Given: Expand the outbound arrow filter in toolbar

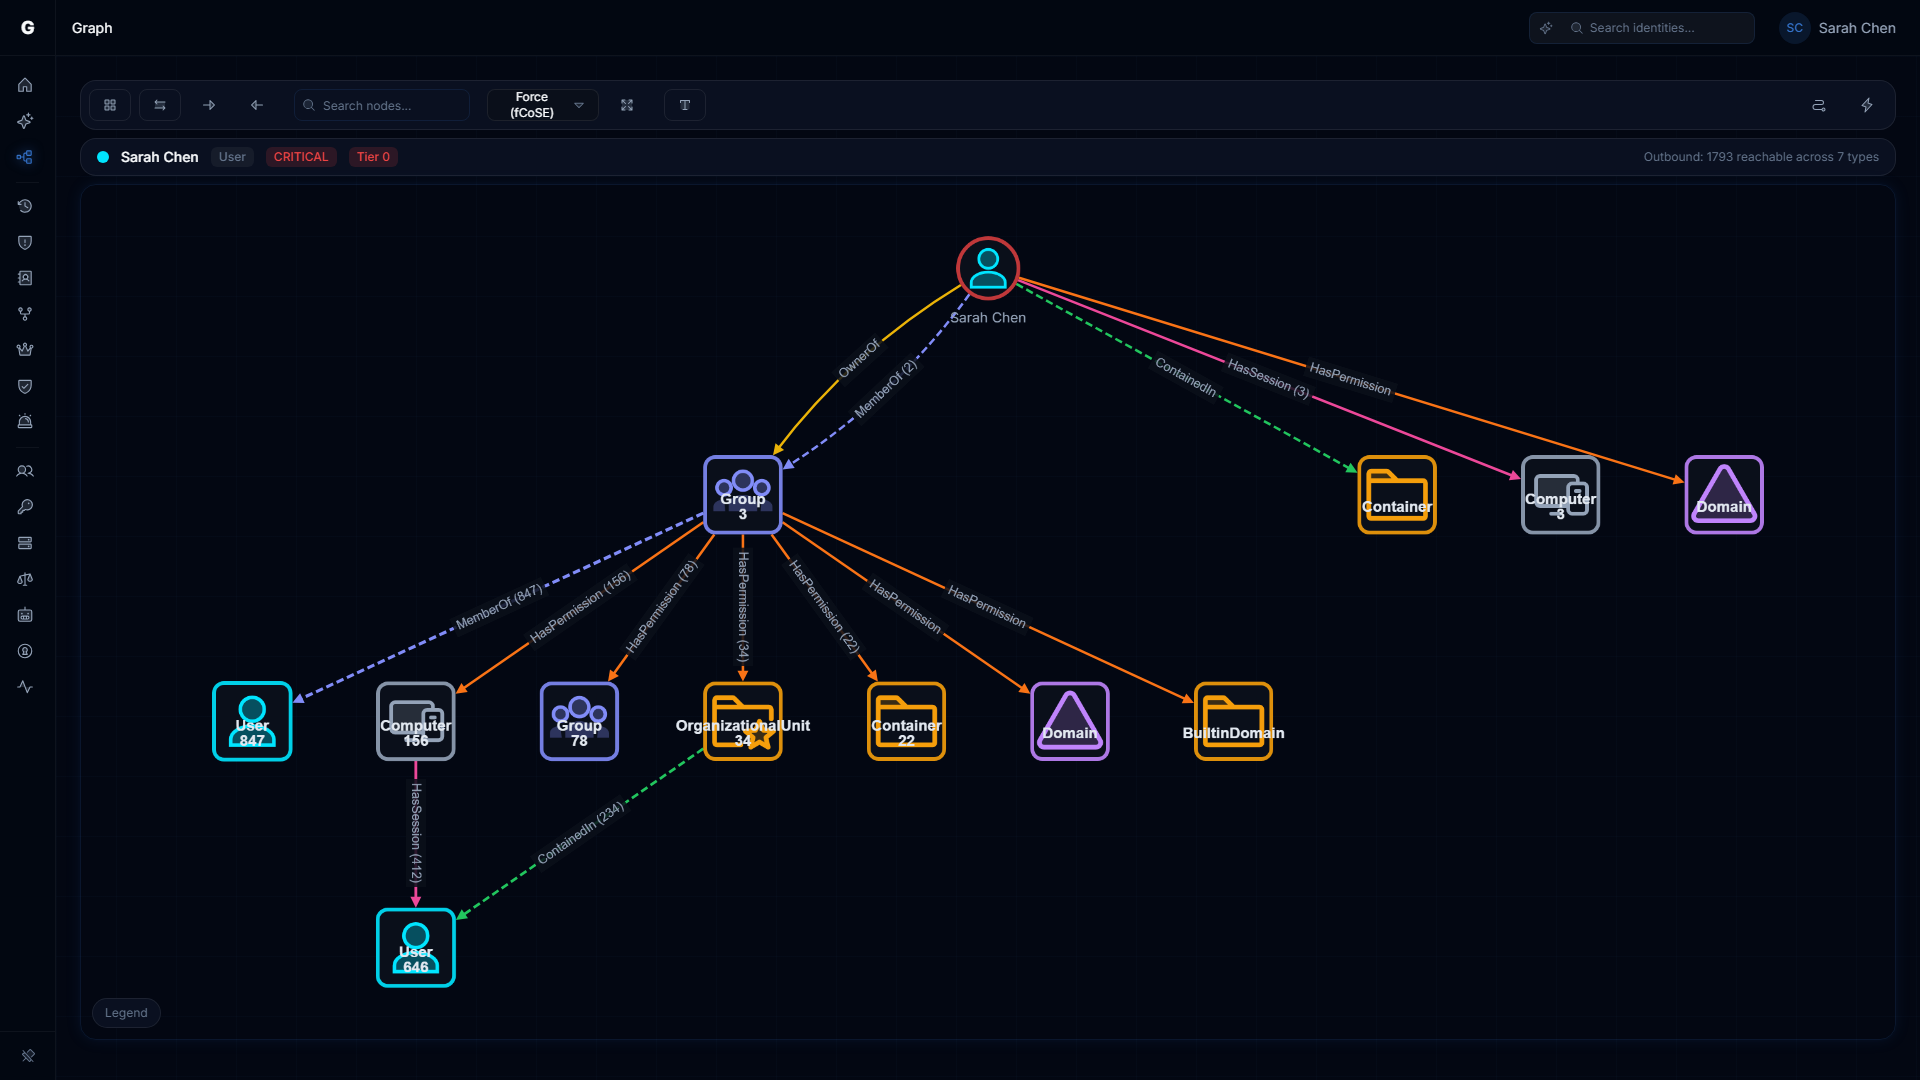Looking at the screenshot, I should [209, 104].
